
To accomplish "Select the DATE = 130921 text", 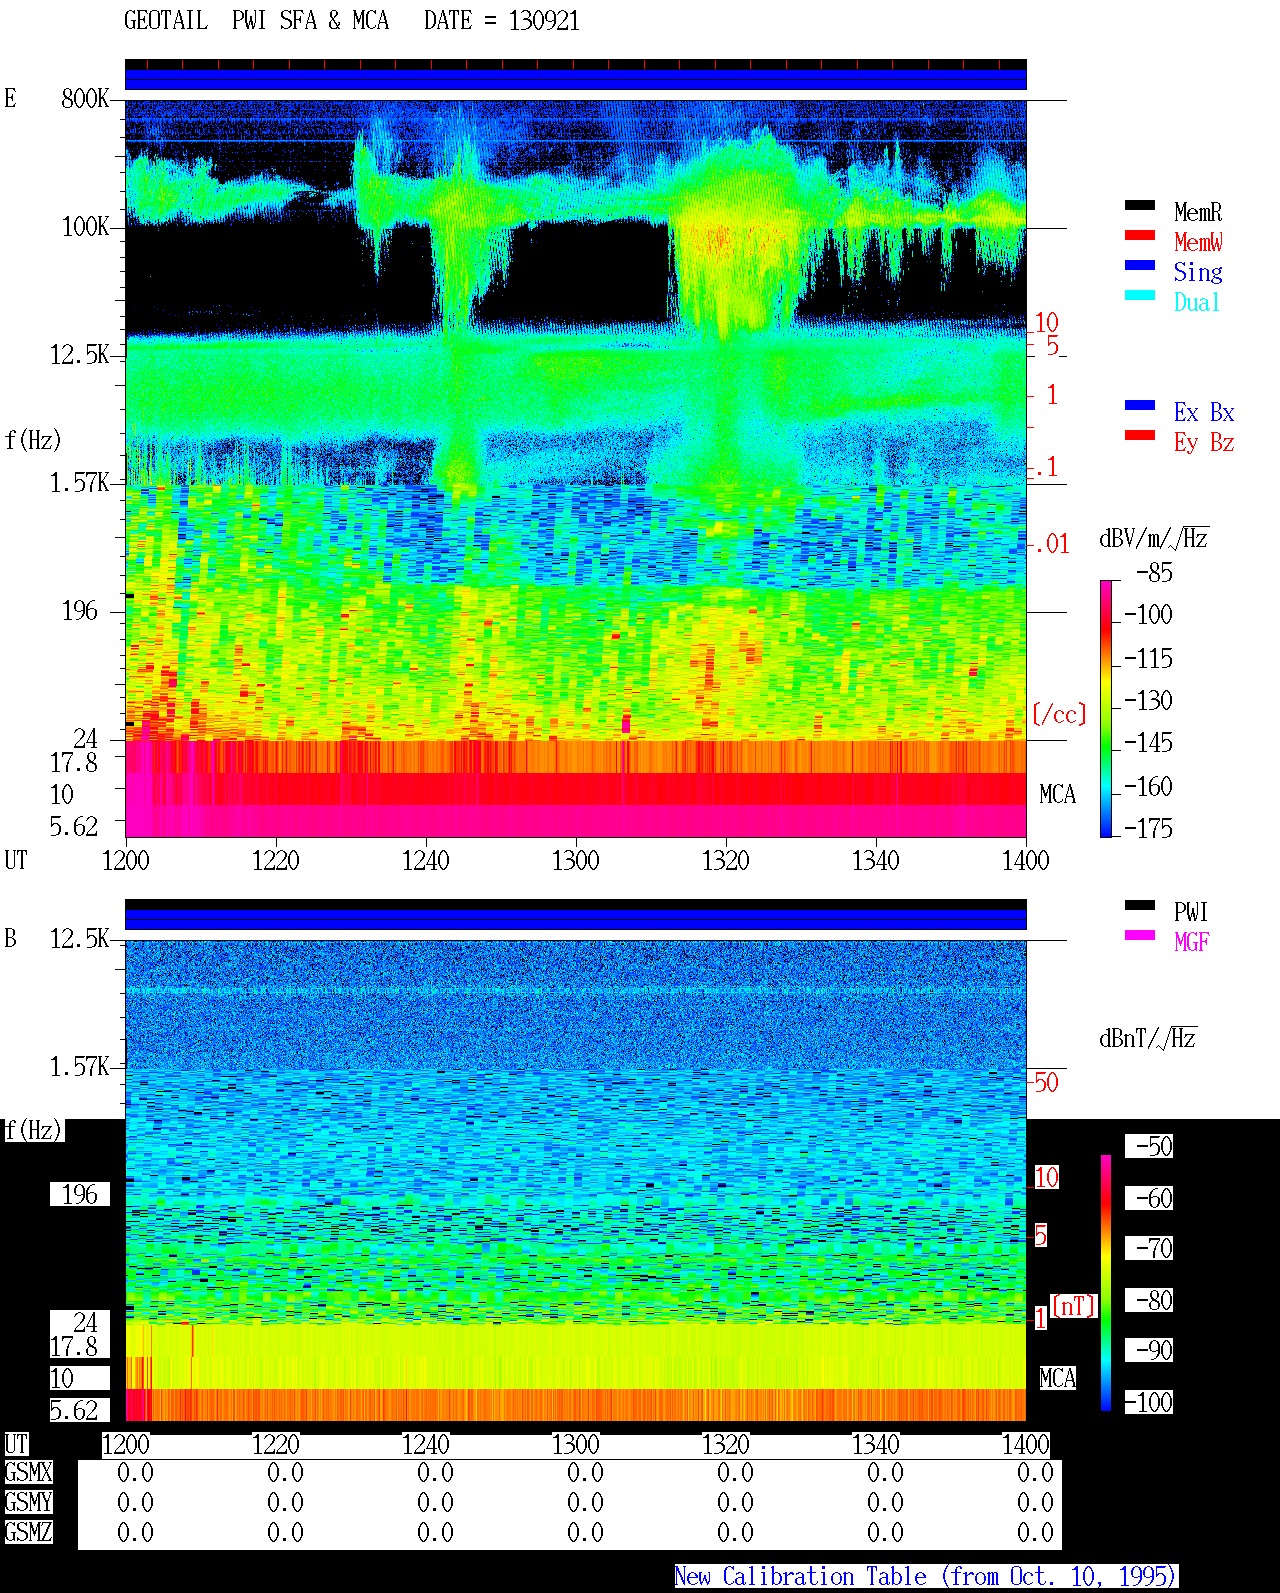I will [x=502, y=21].
